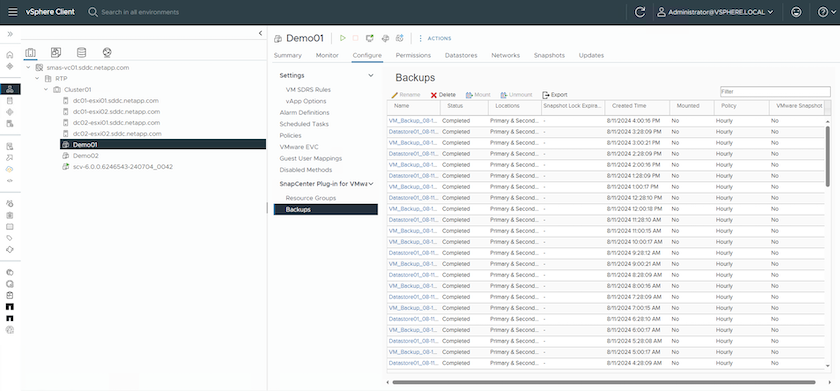This screenshot has height=391, width=840.
Task: Open Alarm Definitions
Action: (x=304, y=112)
